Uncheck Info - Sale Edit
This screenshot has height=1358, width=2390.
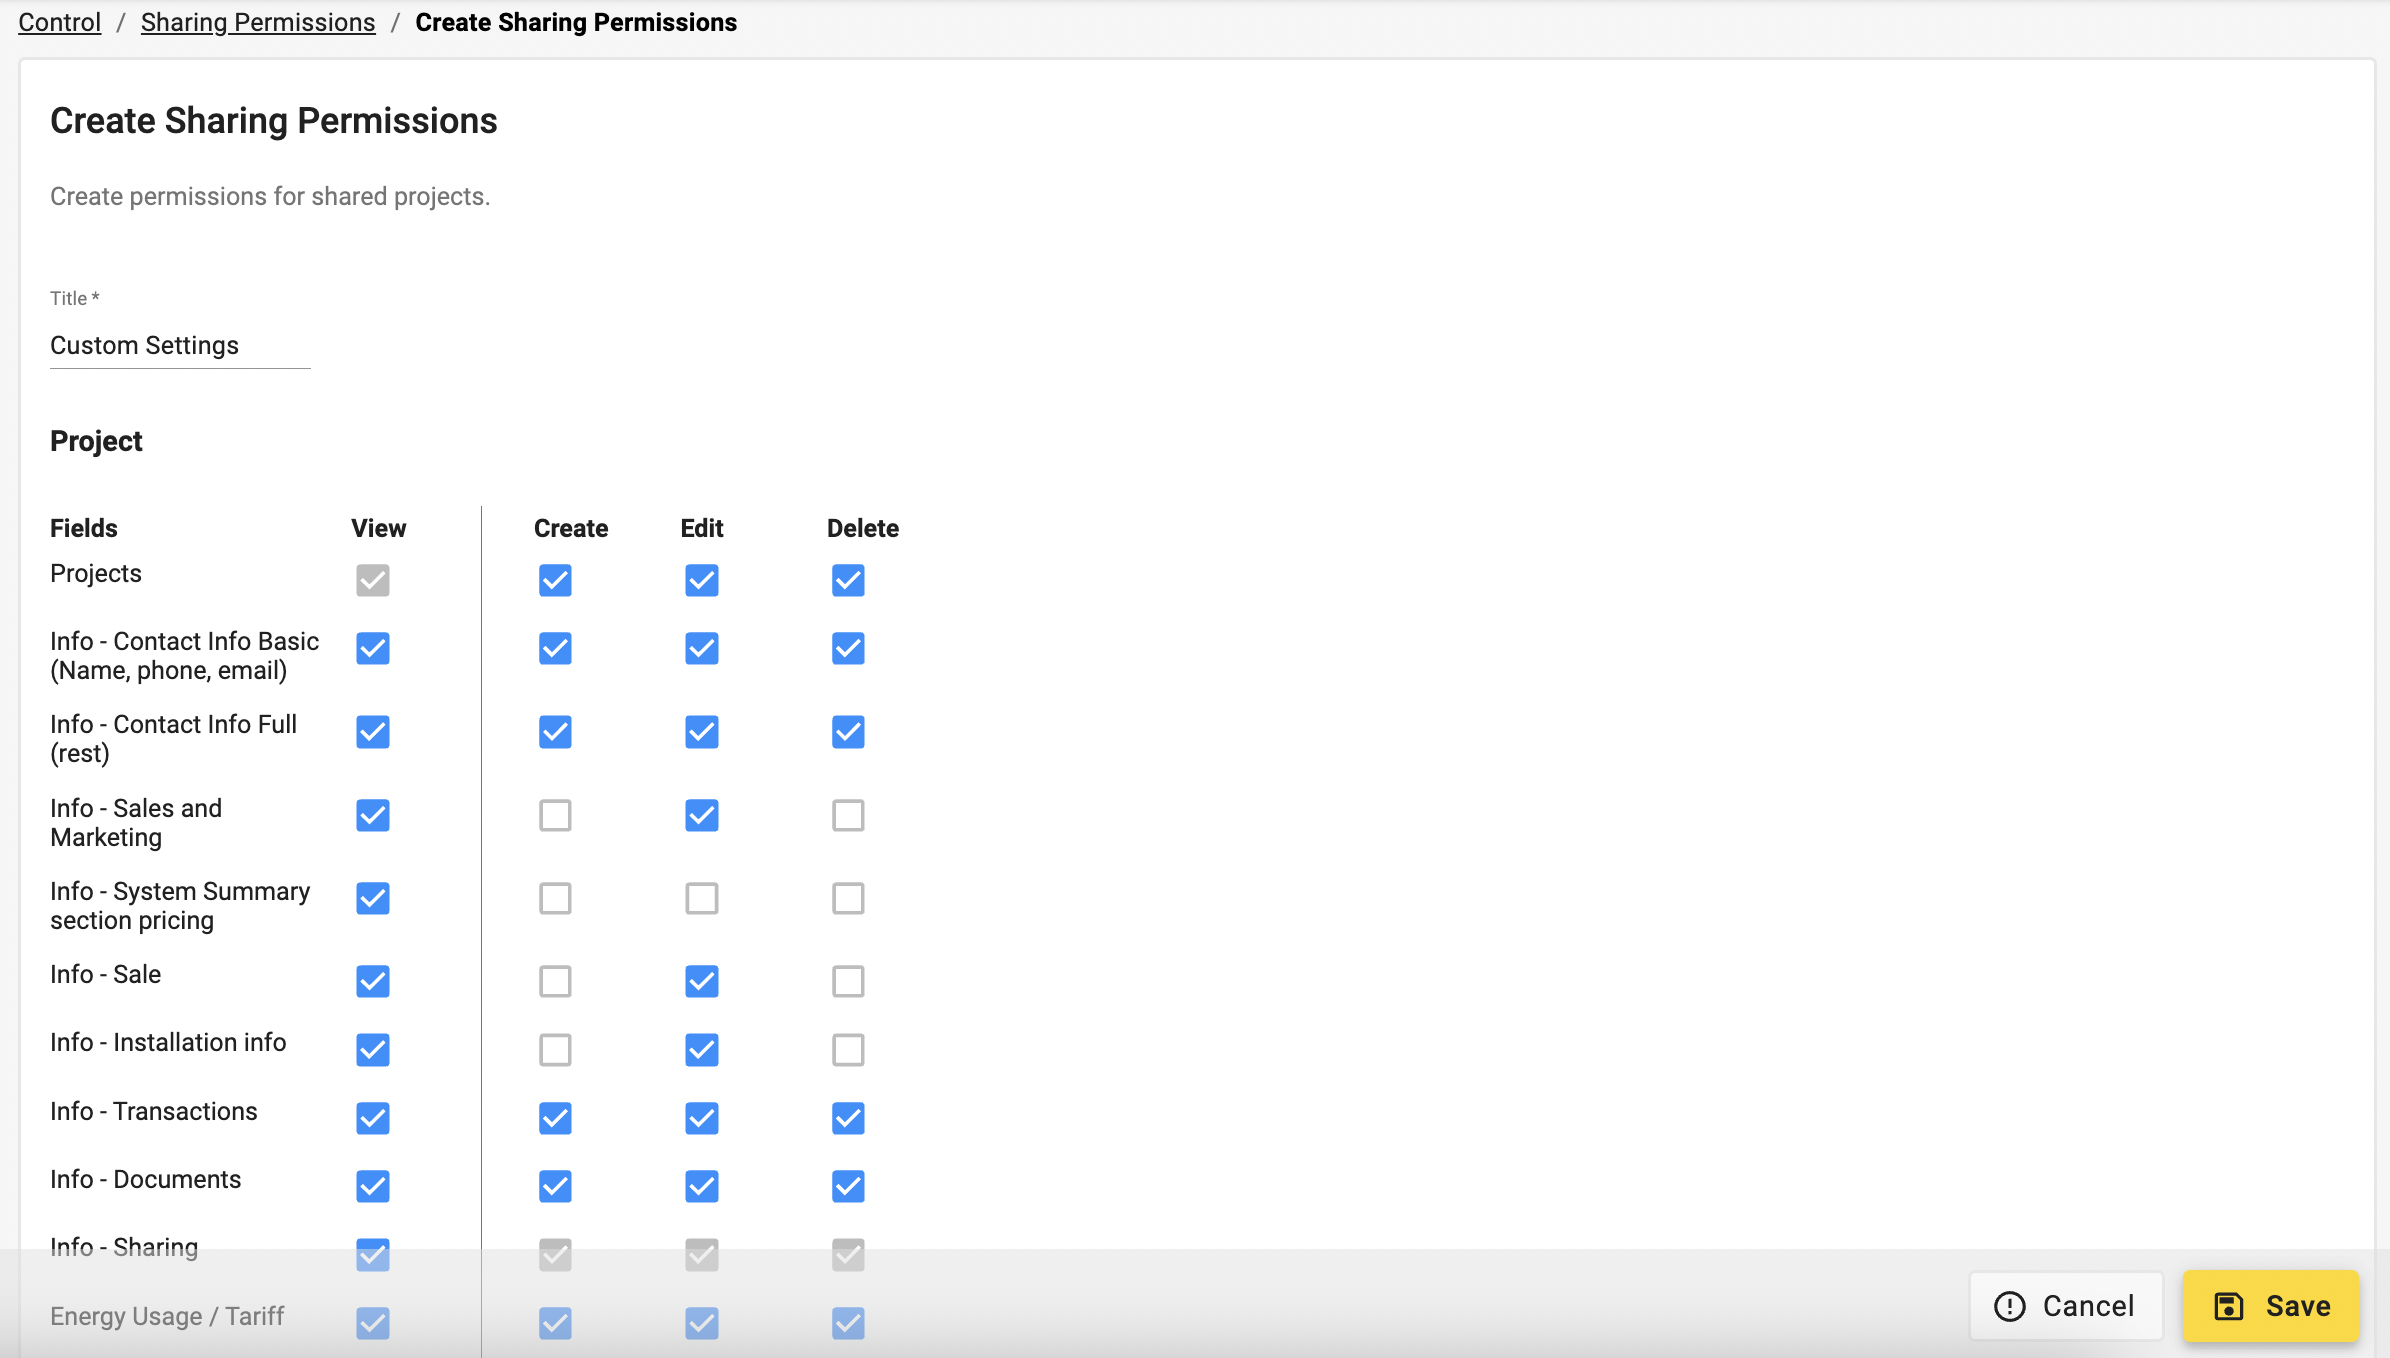(702, 981)
